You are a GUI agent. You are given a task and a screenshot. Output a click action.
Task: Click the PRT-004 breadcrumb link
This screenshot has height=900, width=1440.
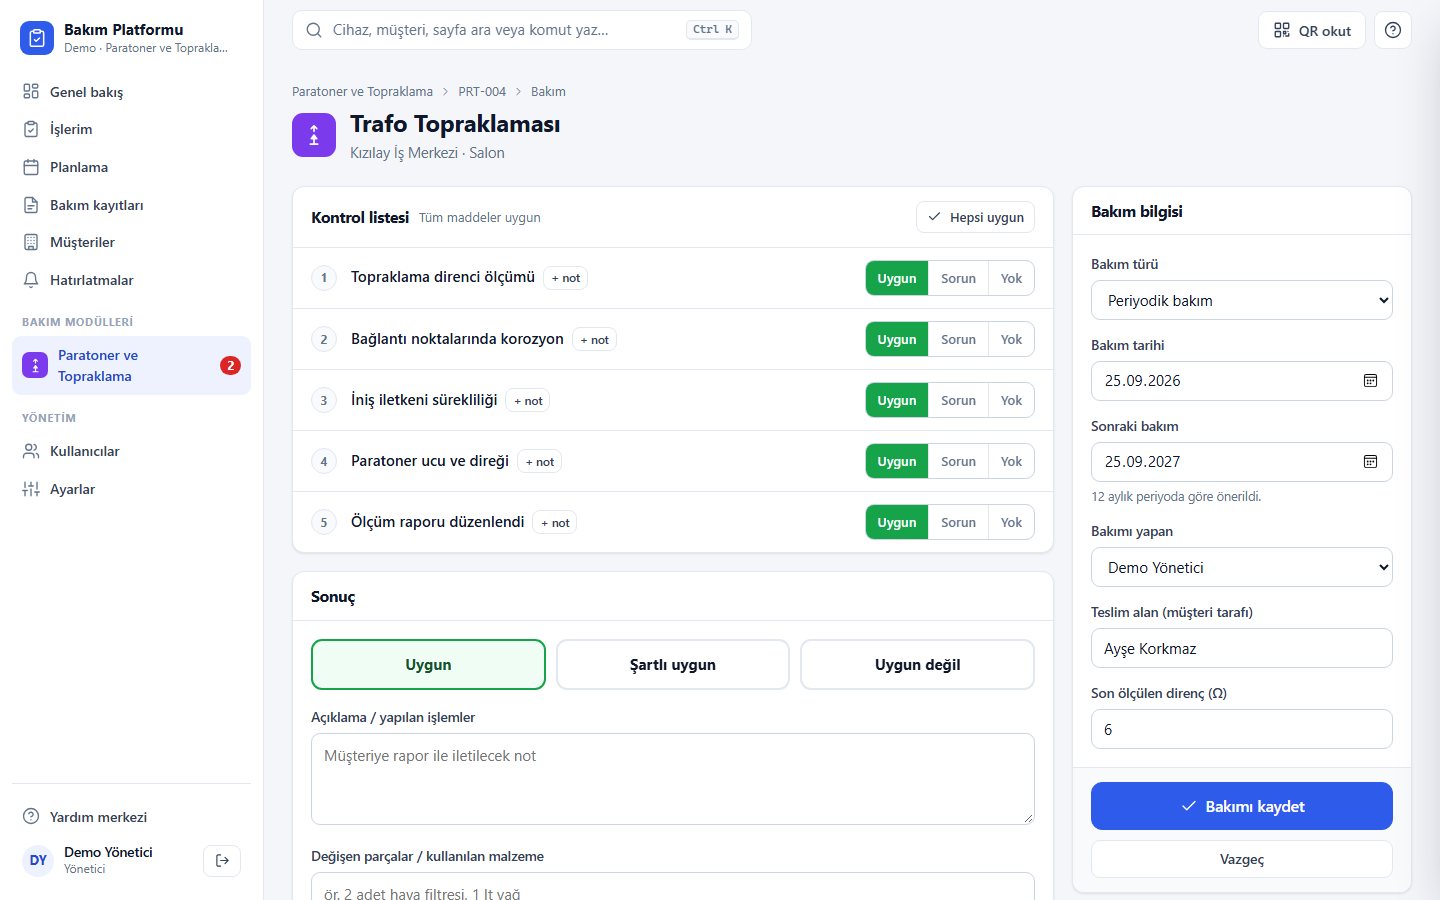(x=482, y=92)
